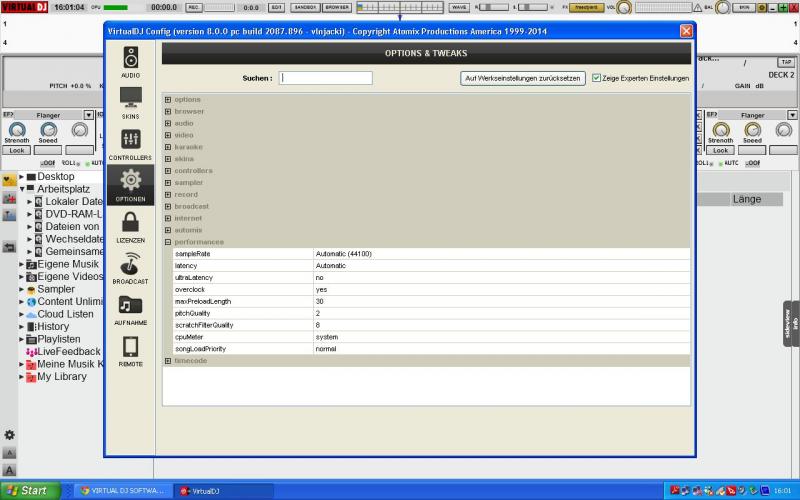Viewport: 800px width, 500px height.
Task: Click the Eigene Videos folder icon
Action: tap(31, 277)
